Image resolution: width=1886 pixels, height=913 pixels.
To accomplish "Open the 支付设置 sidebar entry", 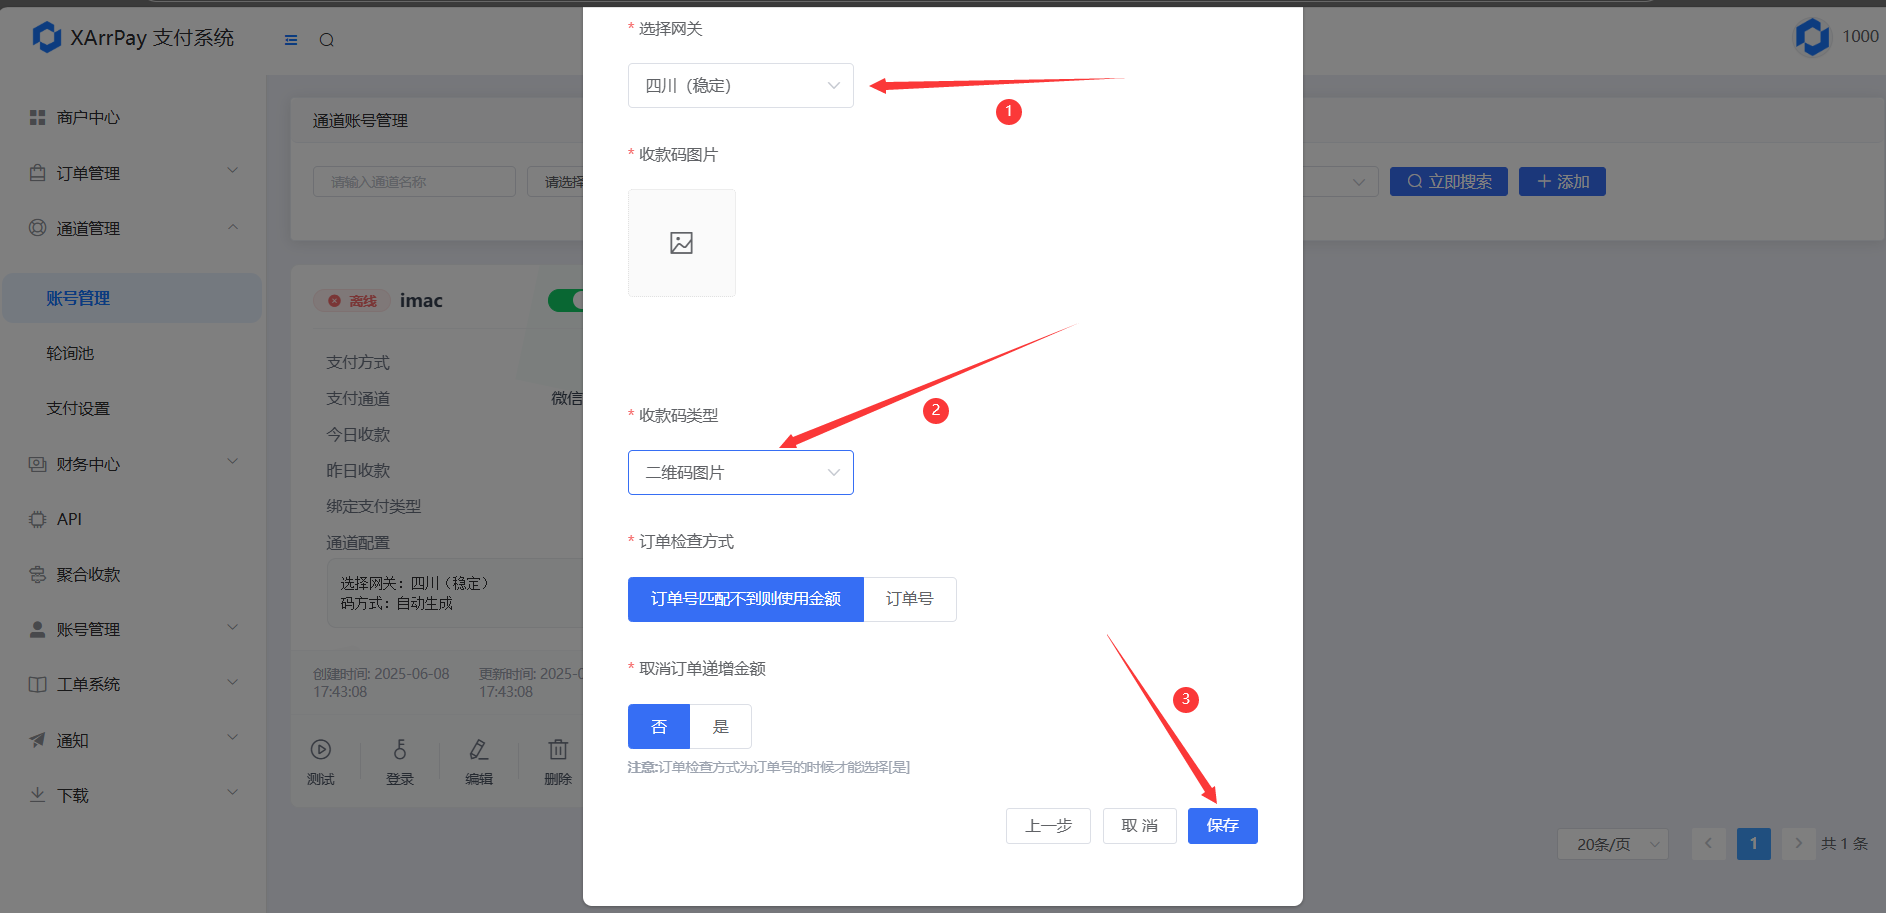I will (77, 408).
